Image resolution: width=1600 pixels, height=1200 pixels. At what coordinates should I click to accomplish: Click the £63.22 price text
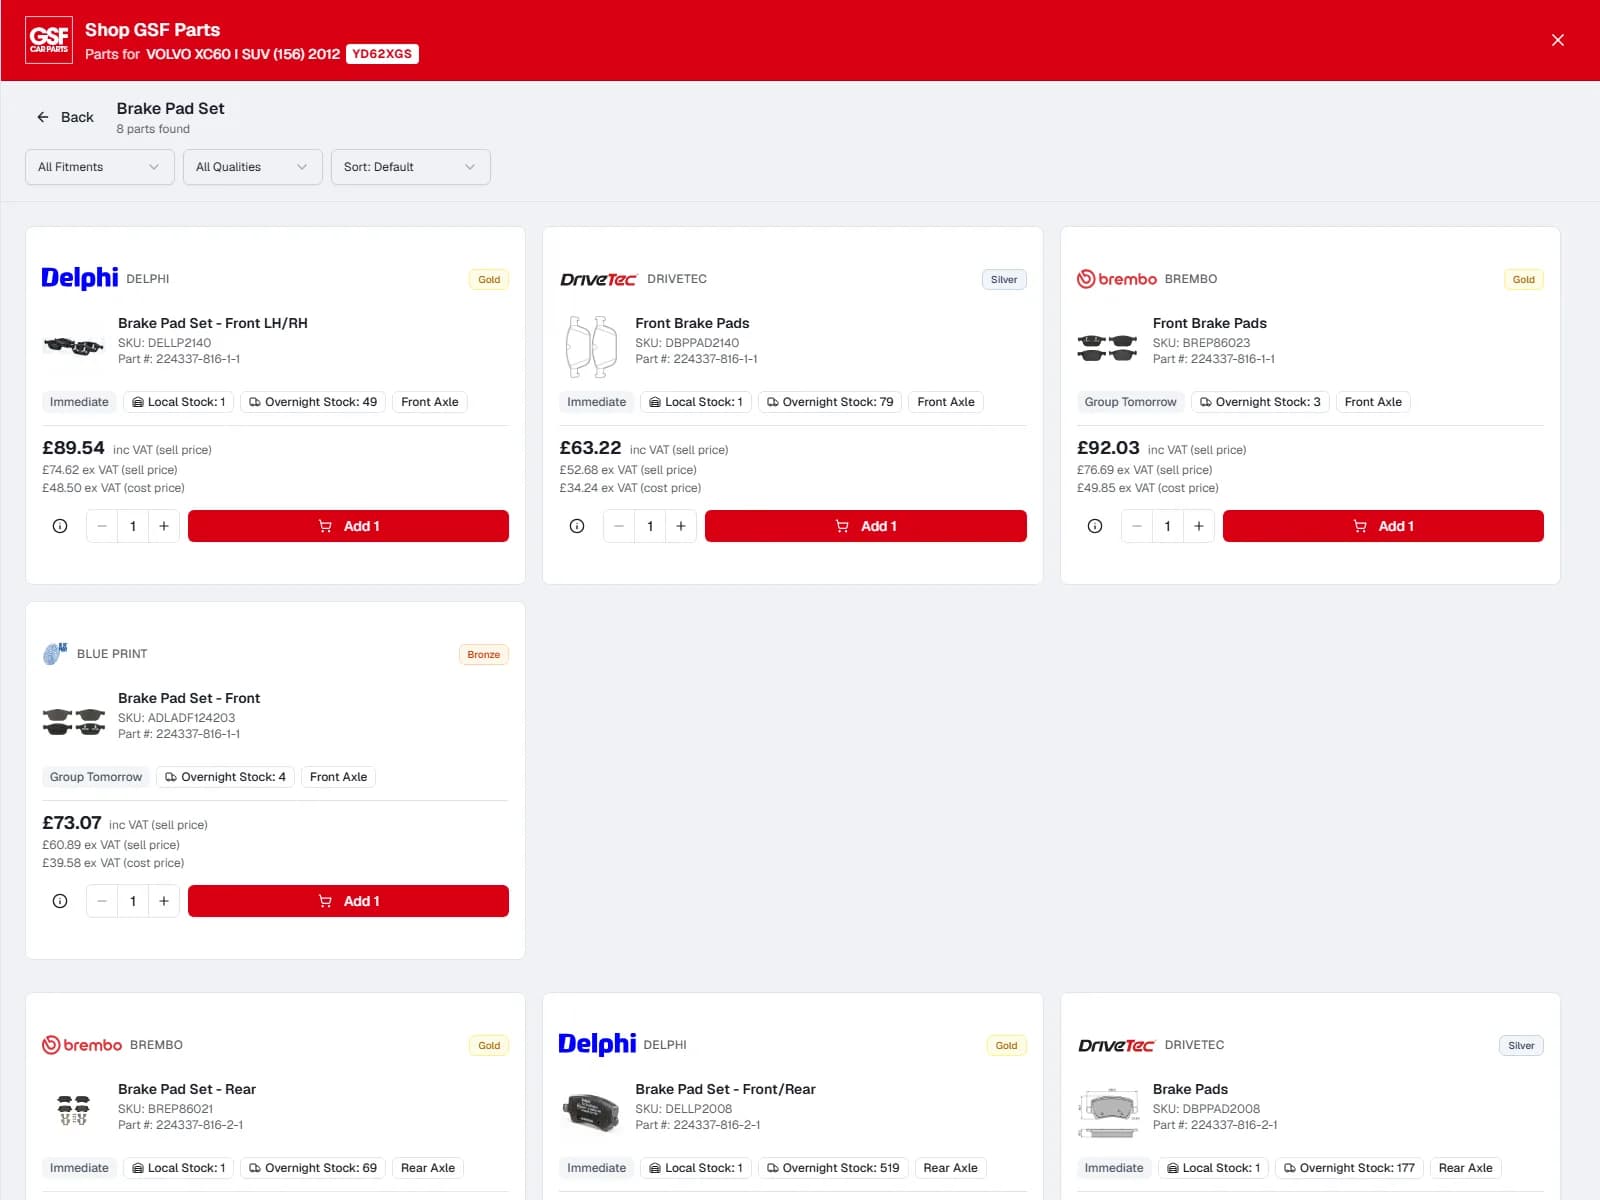(590, 448)
